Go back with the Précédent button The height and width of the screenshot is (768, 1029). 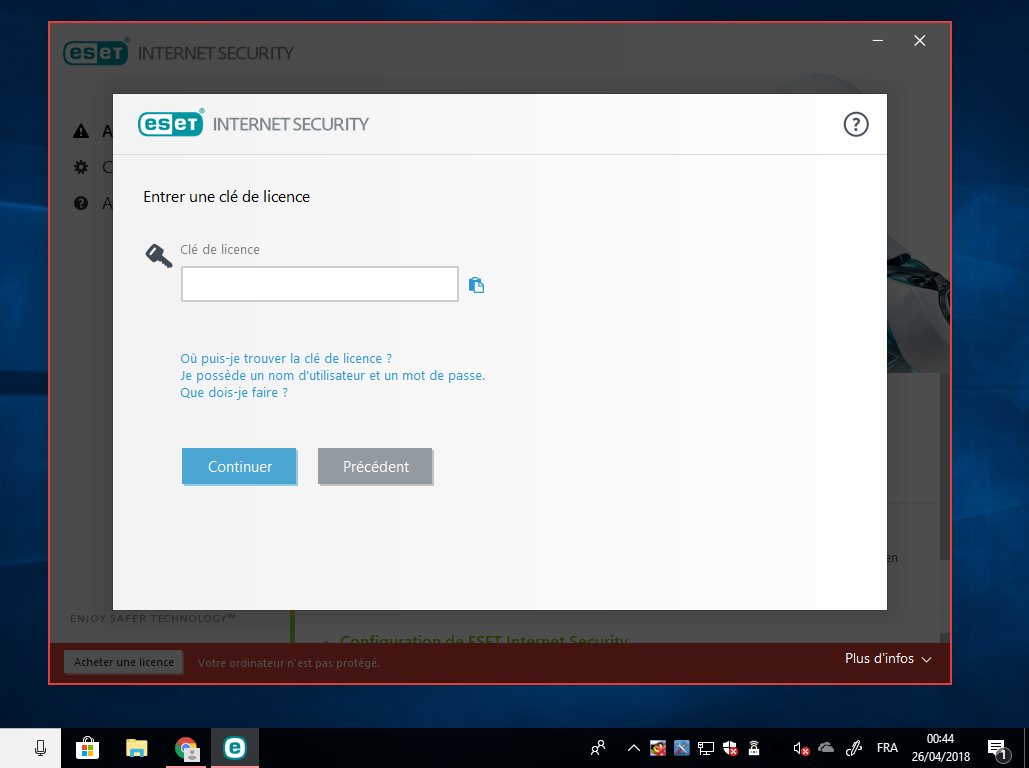375,467
